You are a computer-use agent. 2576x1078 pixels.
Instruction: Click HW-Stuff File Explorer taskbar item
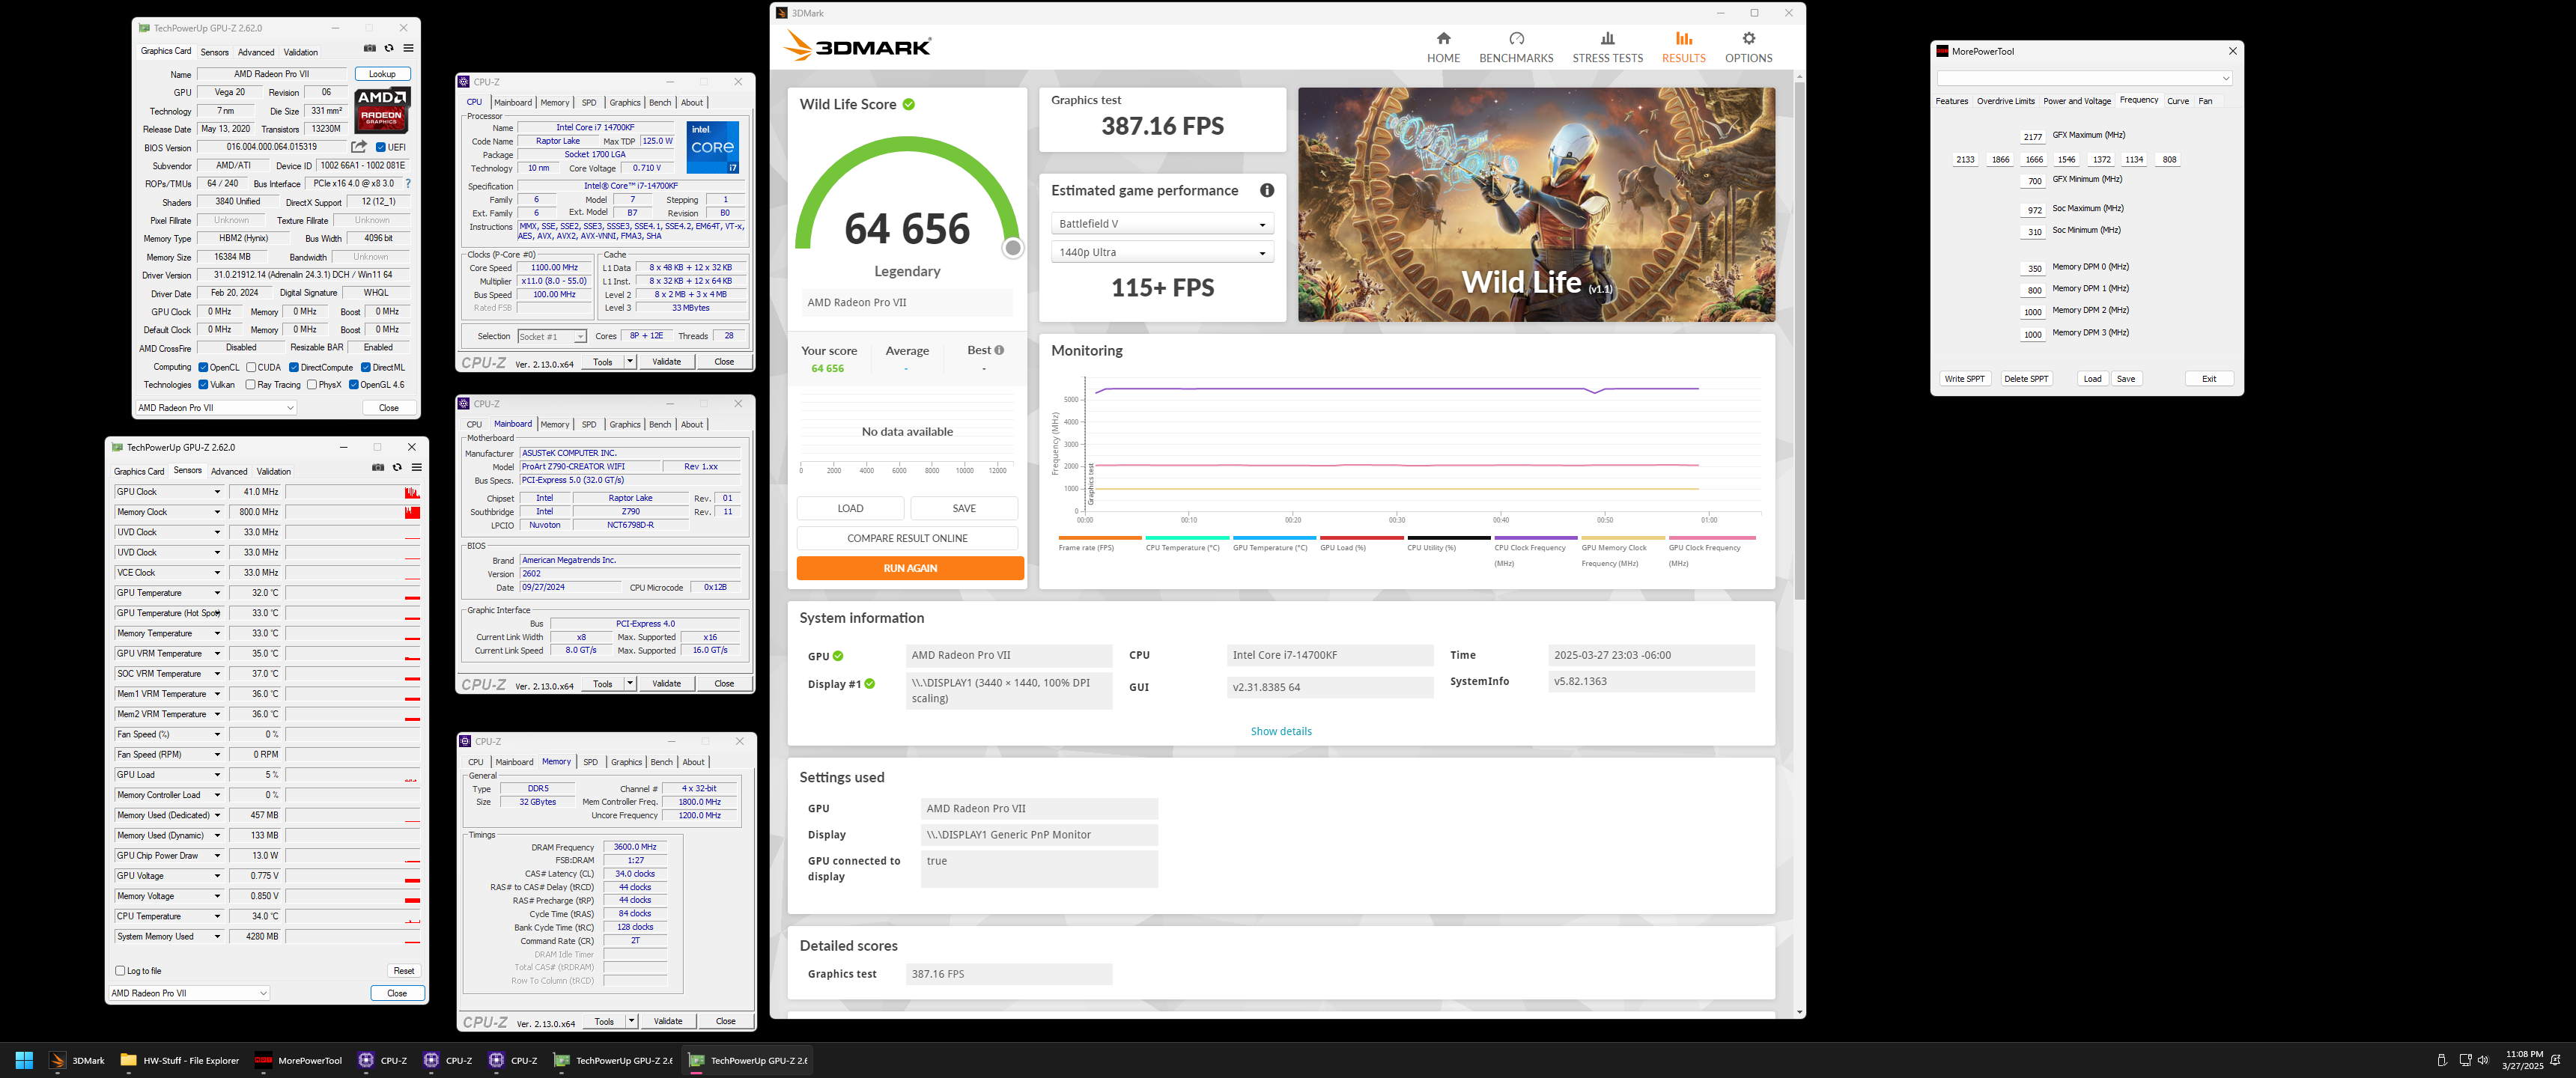(179, 1060)
